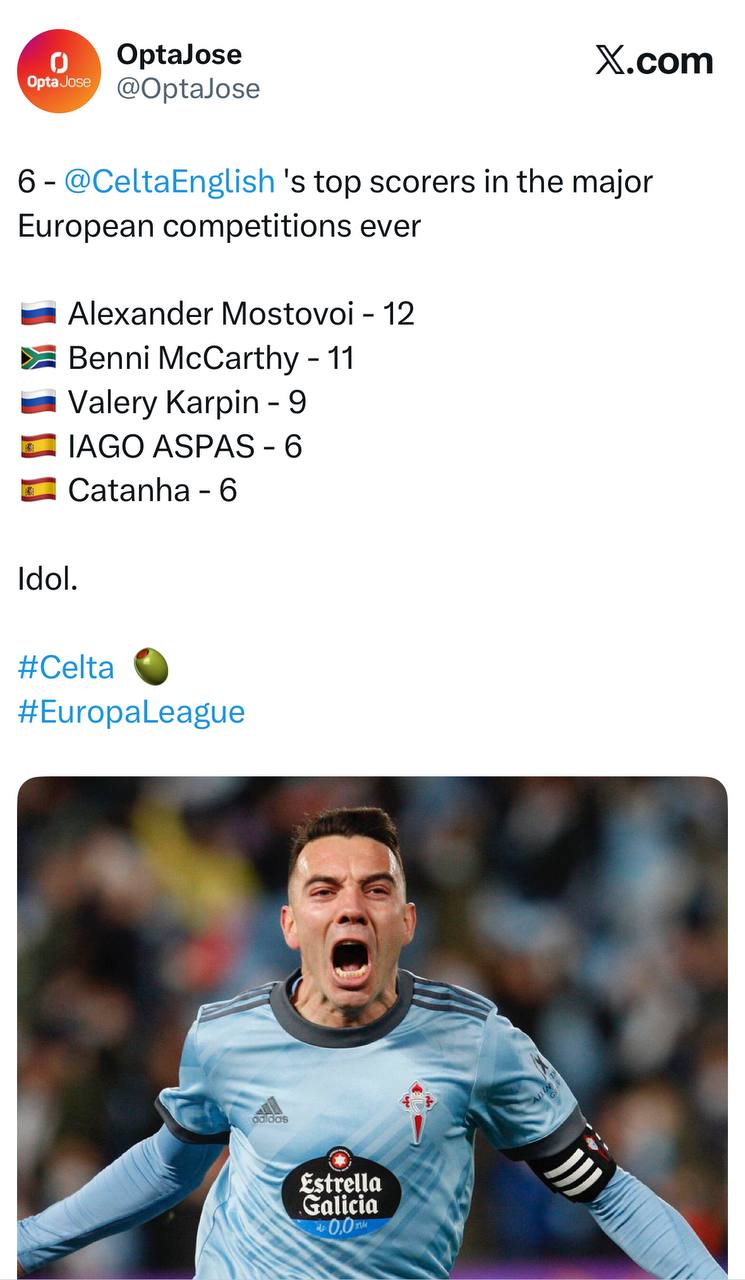This screenshot has width=745, height=1280.
Task: Click the X.com logo
Action: point(654,61)
